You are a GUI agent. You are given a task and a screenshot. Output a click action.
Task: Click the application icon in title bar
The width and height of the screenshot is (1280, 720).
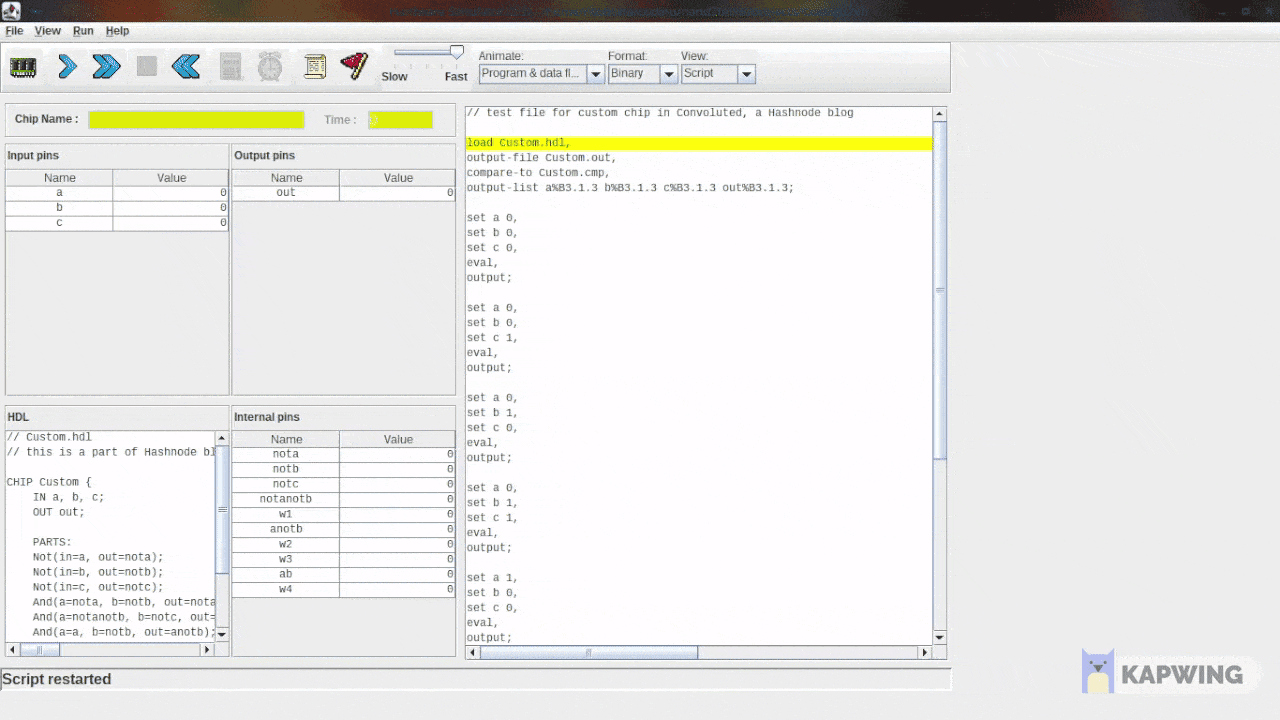pos(12,10)
